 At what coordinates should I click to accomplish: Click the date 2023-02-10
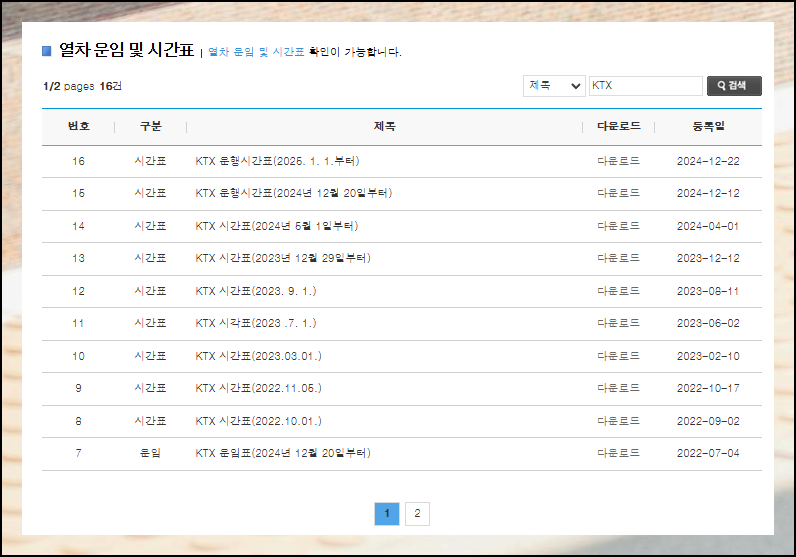tap(708, 356)
